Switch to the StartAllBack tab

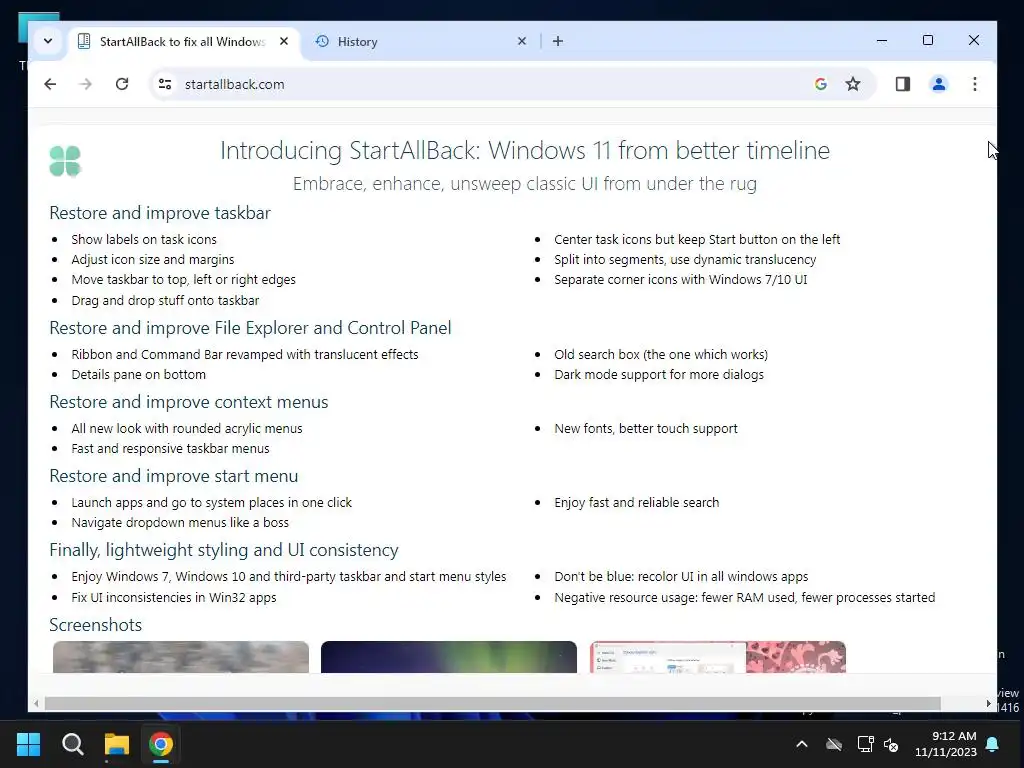click(182, 42)
